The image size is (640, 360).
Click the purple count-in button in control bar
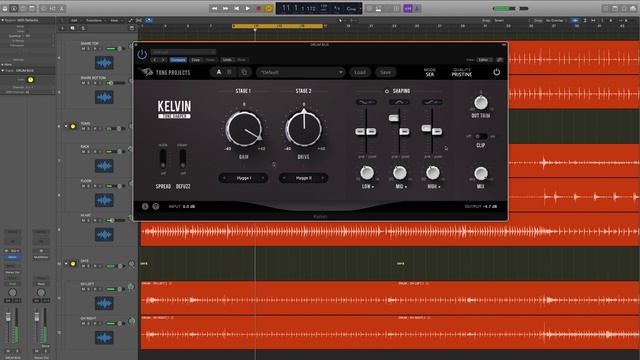coord(408,9)
